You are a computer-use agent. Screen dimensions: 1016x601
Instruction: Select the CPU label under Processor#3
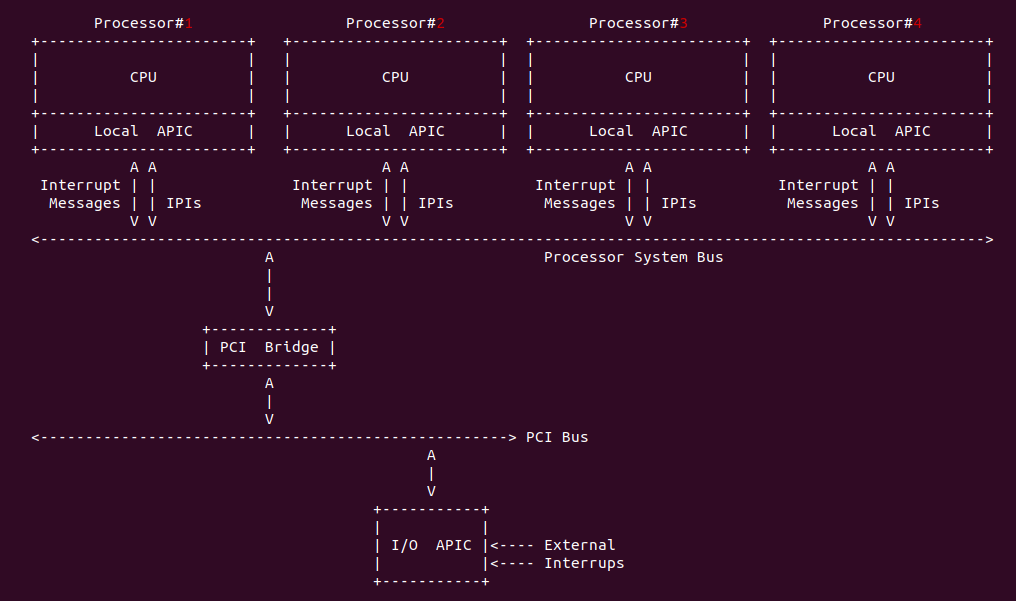tap(638, 77)
